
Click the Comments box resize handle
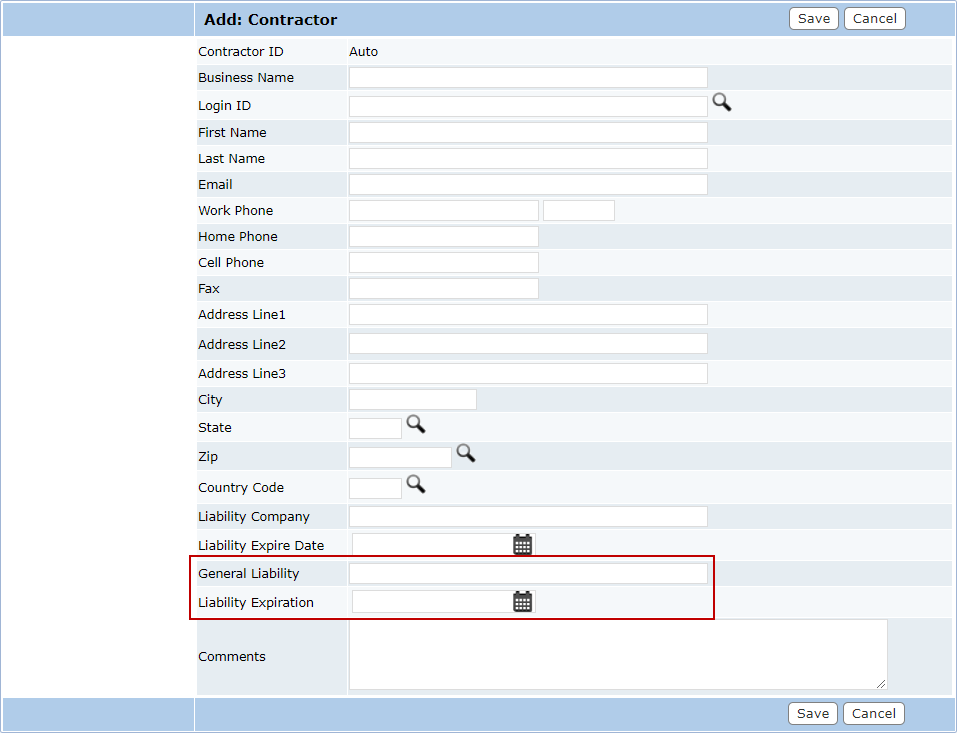[x=881, y=684]
